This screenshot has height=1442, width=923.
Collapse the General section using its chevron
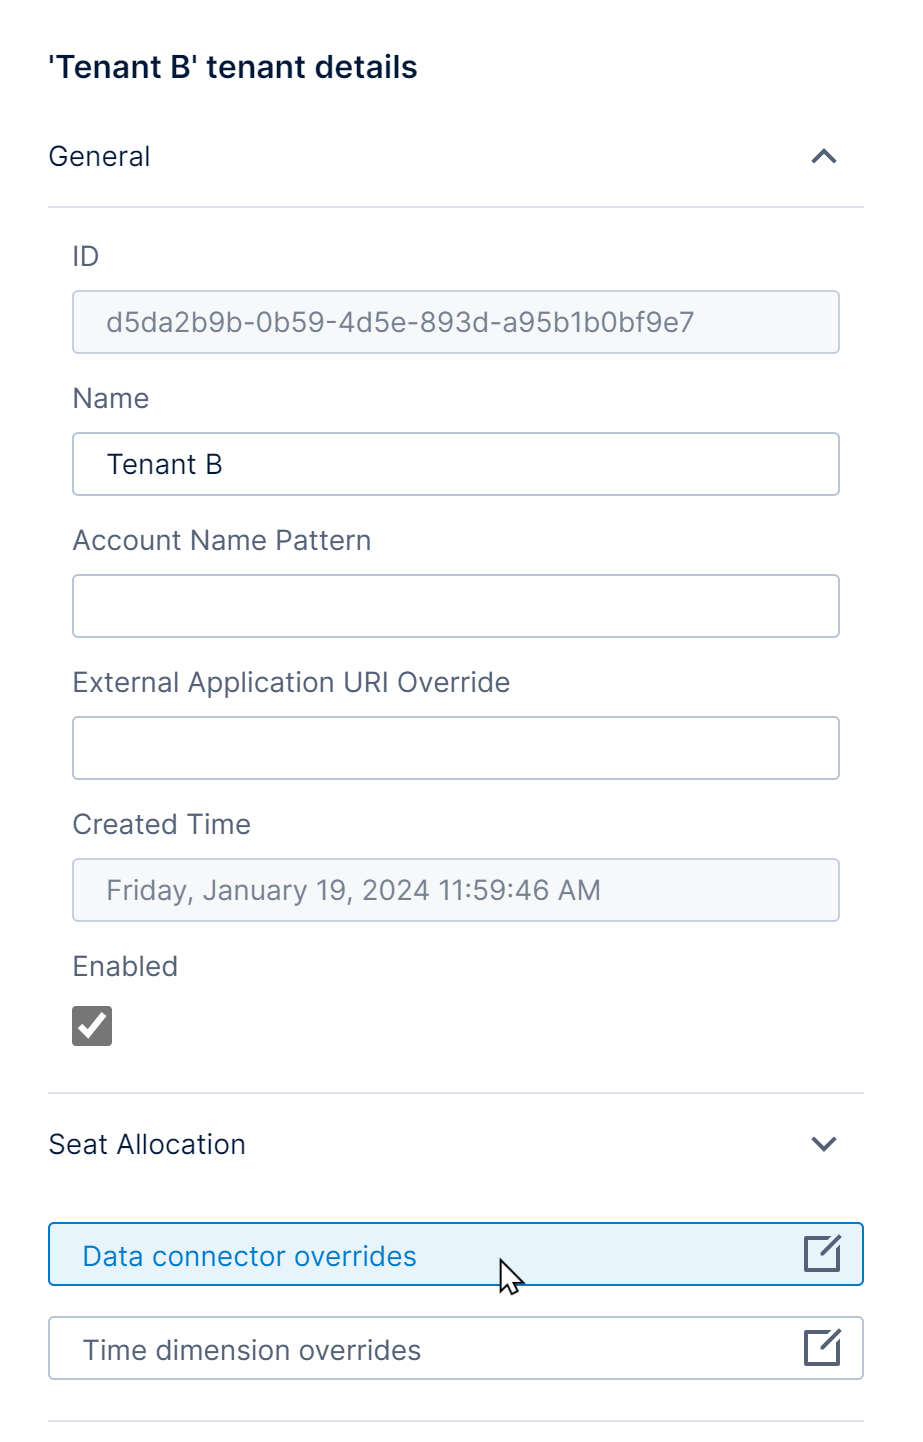point(823,156)
